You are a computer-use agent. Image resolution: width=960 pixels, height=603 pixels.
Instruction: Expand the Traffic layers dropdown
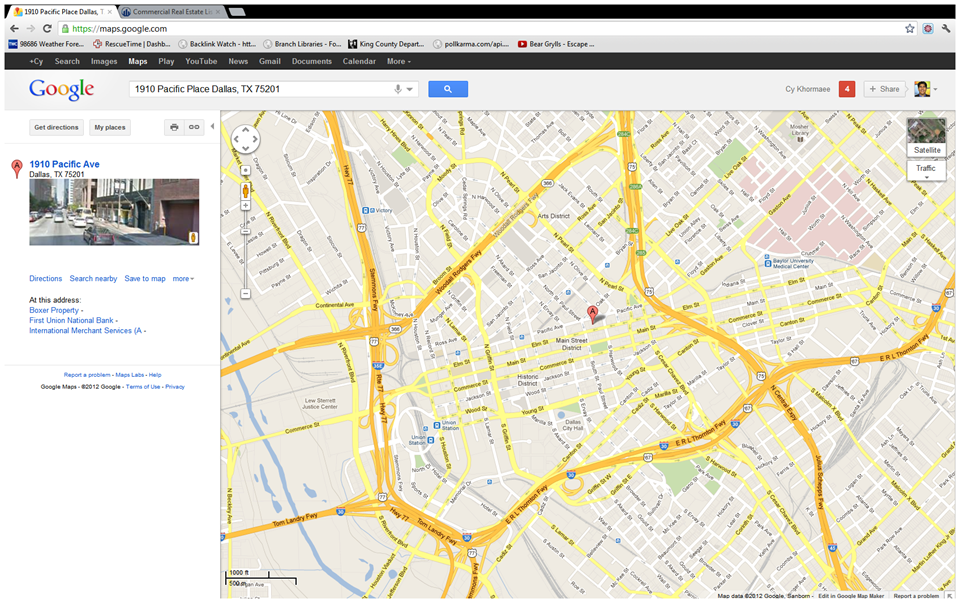click(926, 178)
